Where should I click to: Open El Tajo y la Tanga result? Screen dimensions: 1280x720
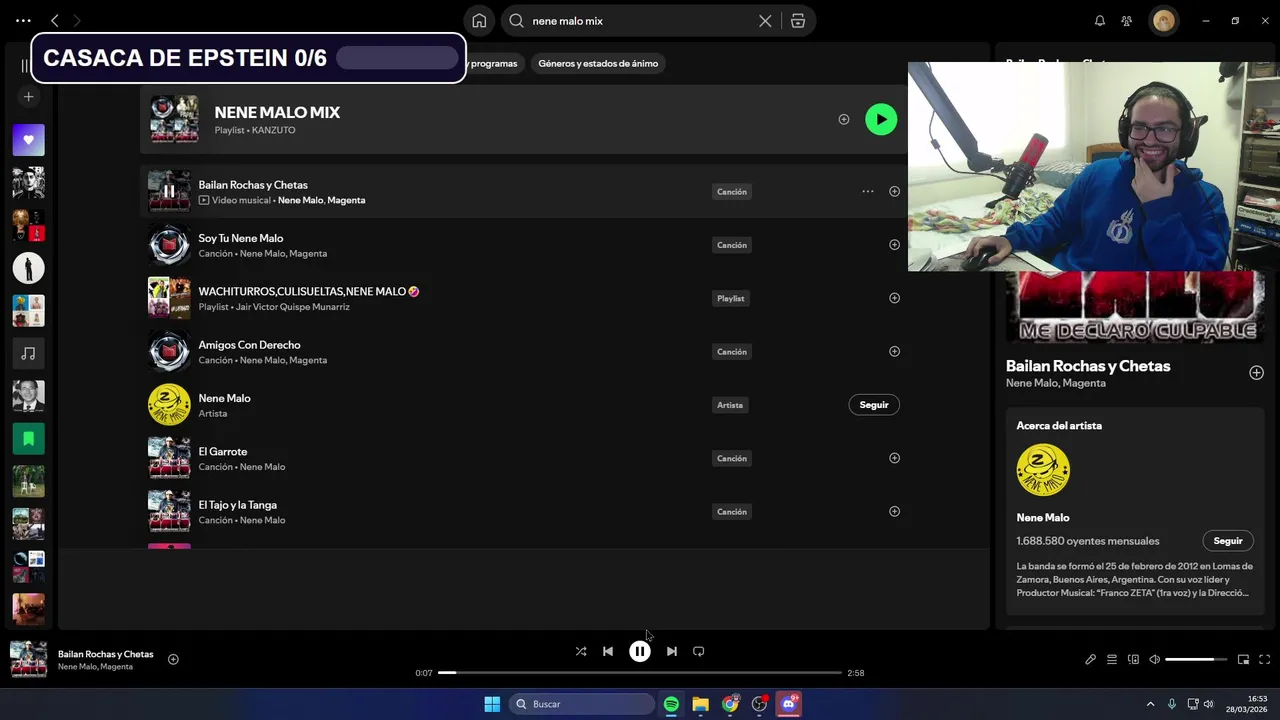click(x=237, y=505)
